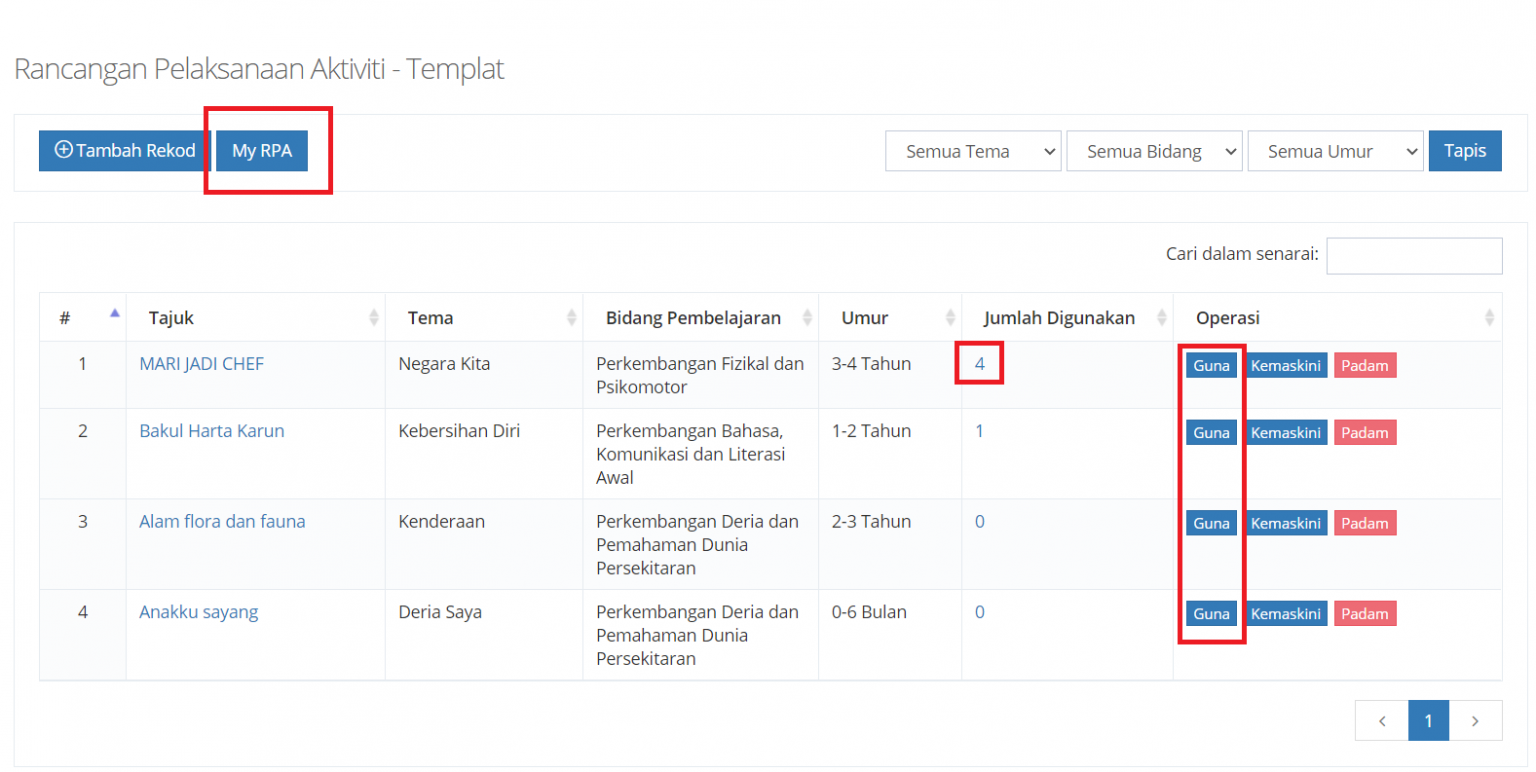Click Kemaskini on Bakul Harta Karun row

(1286, 432)
